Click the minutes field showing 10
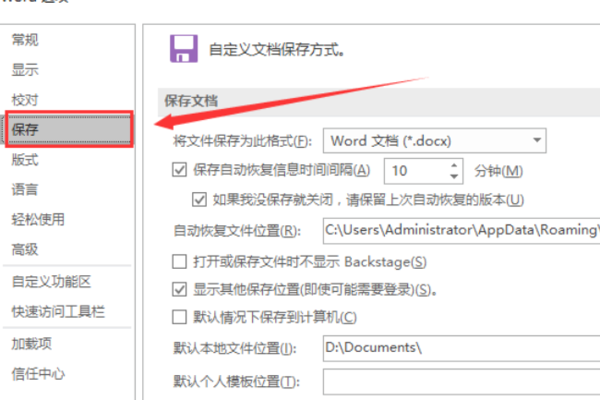The height and width of the screenshot is (400, 600). tap(416, 171)
